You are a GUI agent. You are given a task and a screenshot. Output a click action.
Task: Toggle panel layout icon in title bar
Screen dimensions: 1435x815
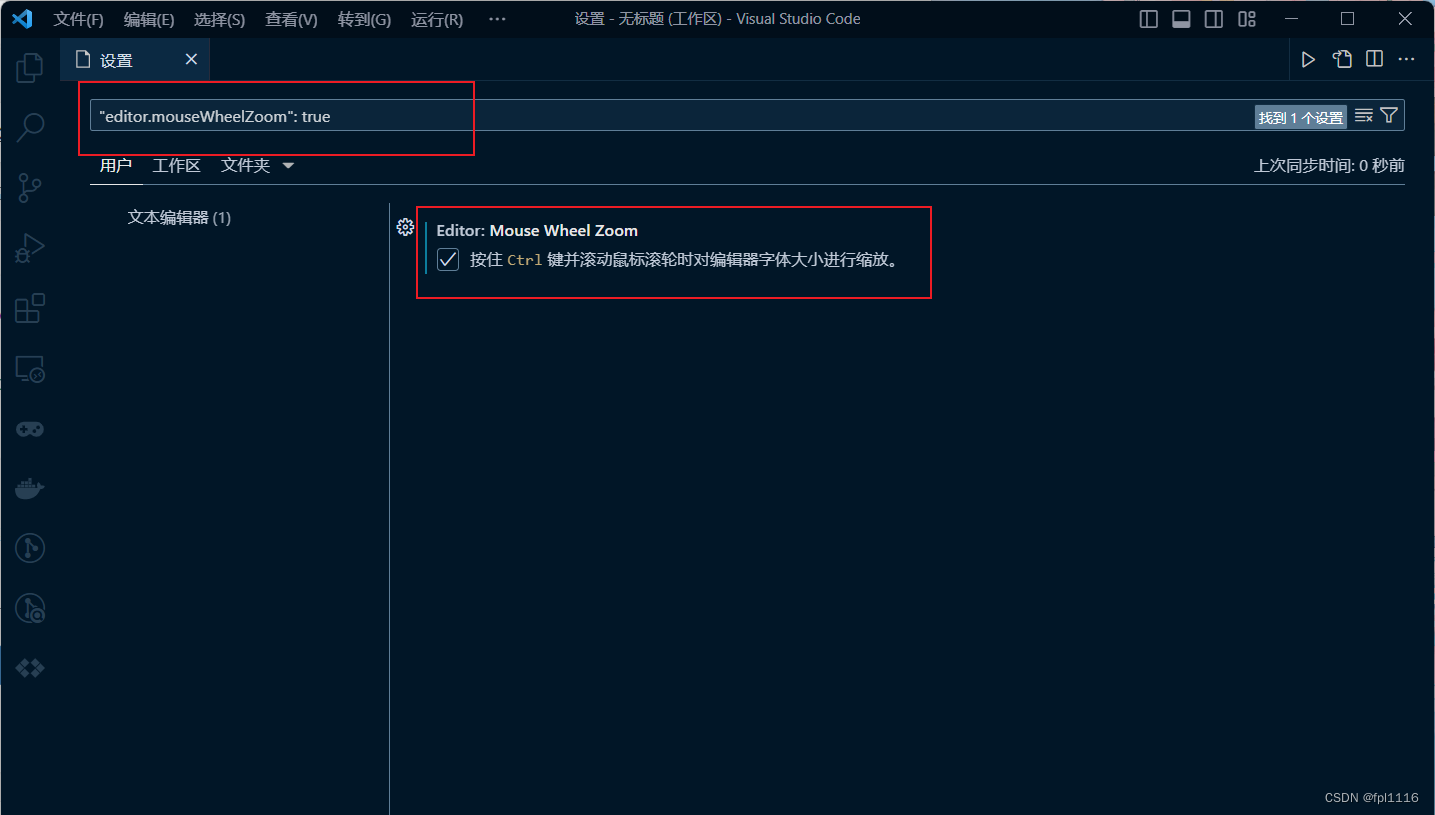tap(1181, 19)
